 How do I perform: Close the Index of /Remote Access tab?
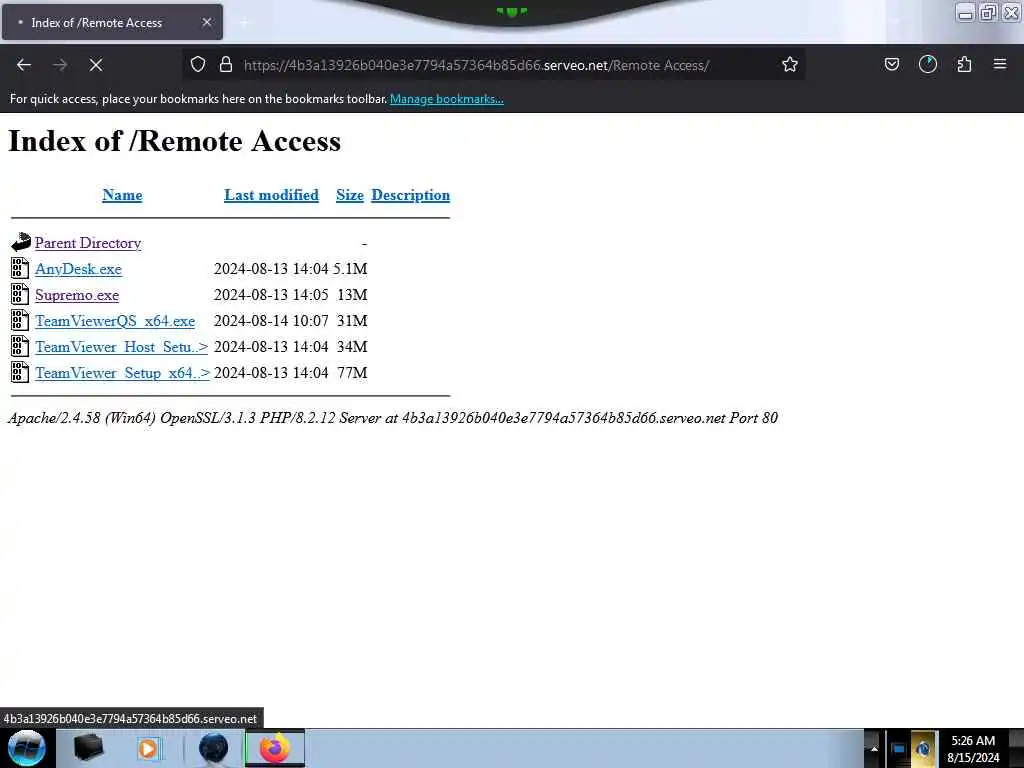(207, 22)
